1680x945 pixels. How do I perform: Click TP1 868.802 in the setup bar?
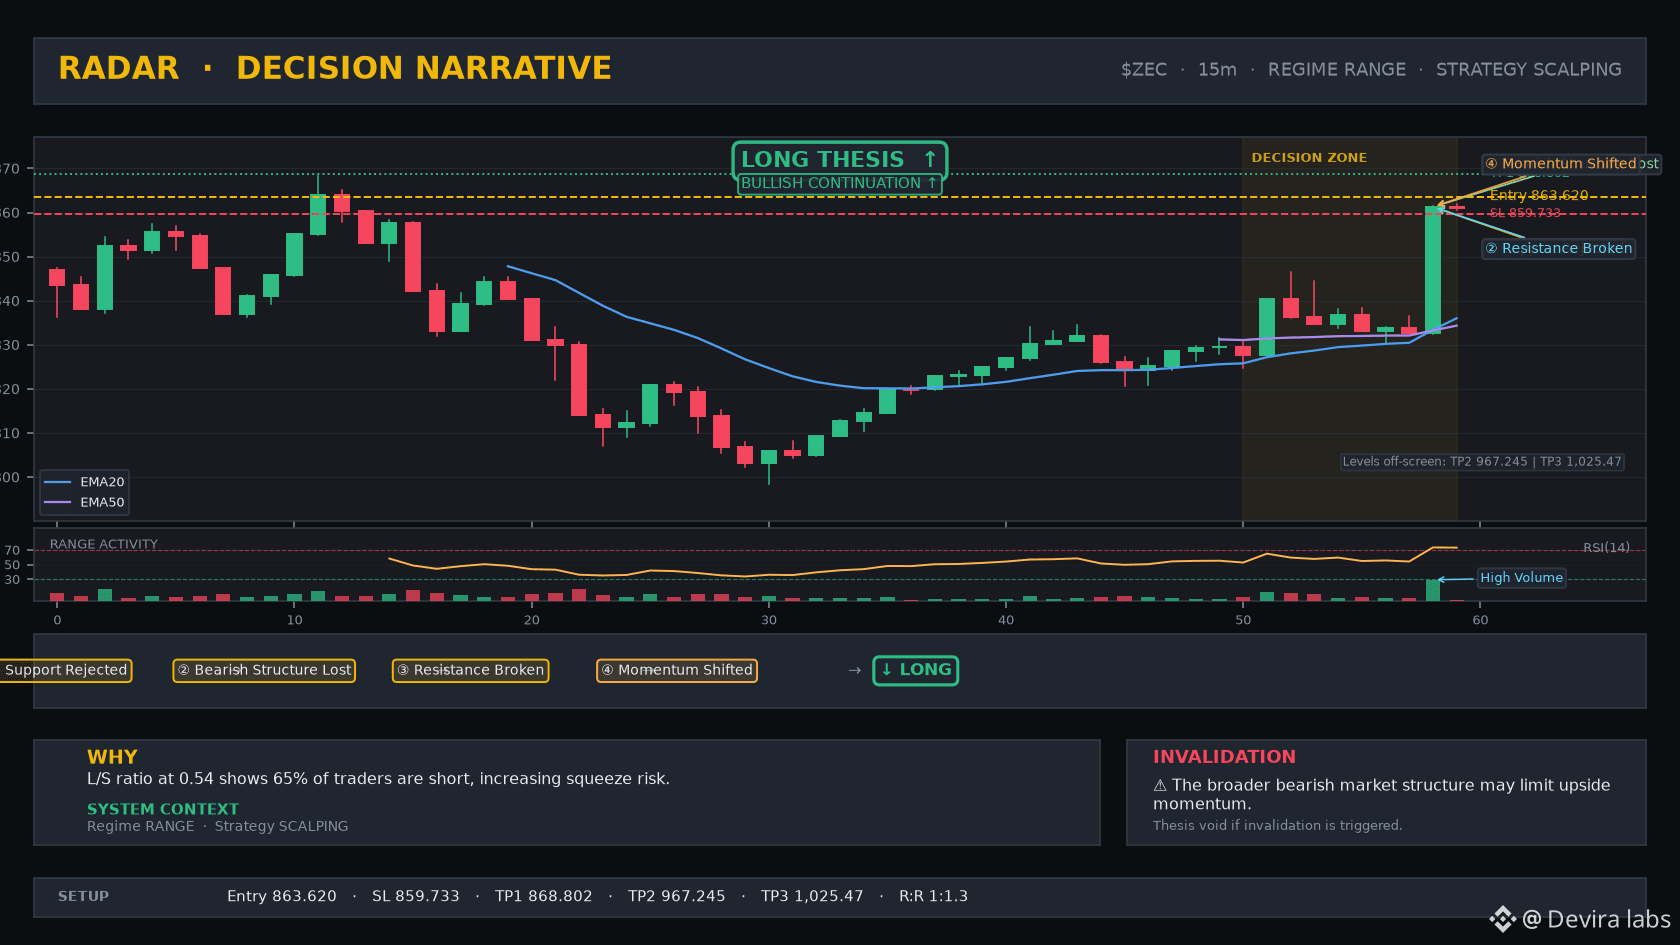point(544,896)
